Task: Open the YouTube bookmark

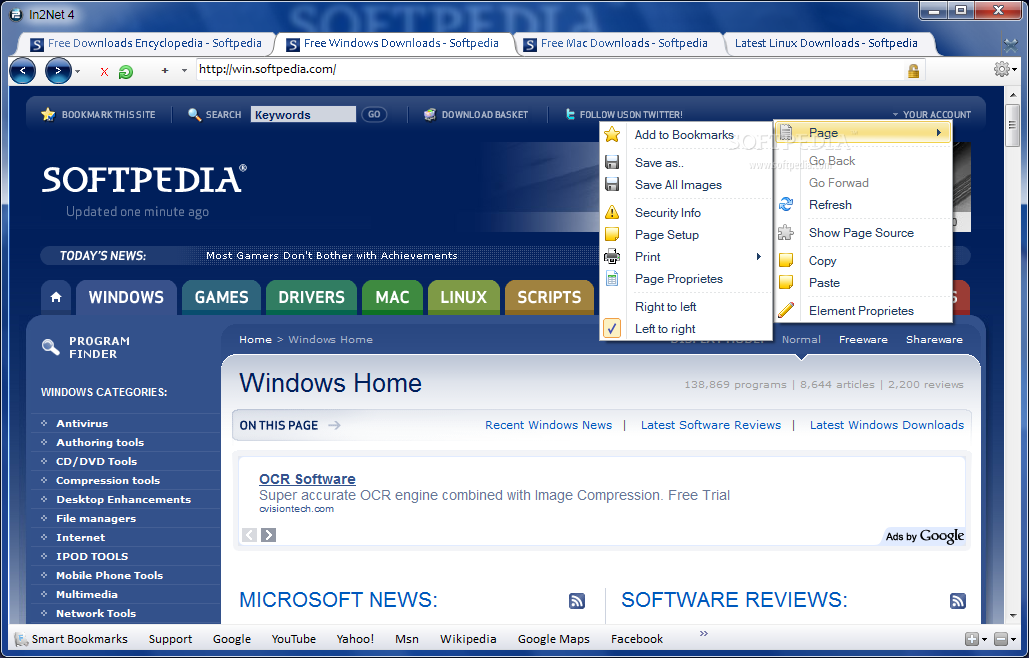Action: (293, 639)
